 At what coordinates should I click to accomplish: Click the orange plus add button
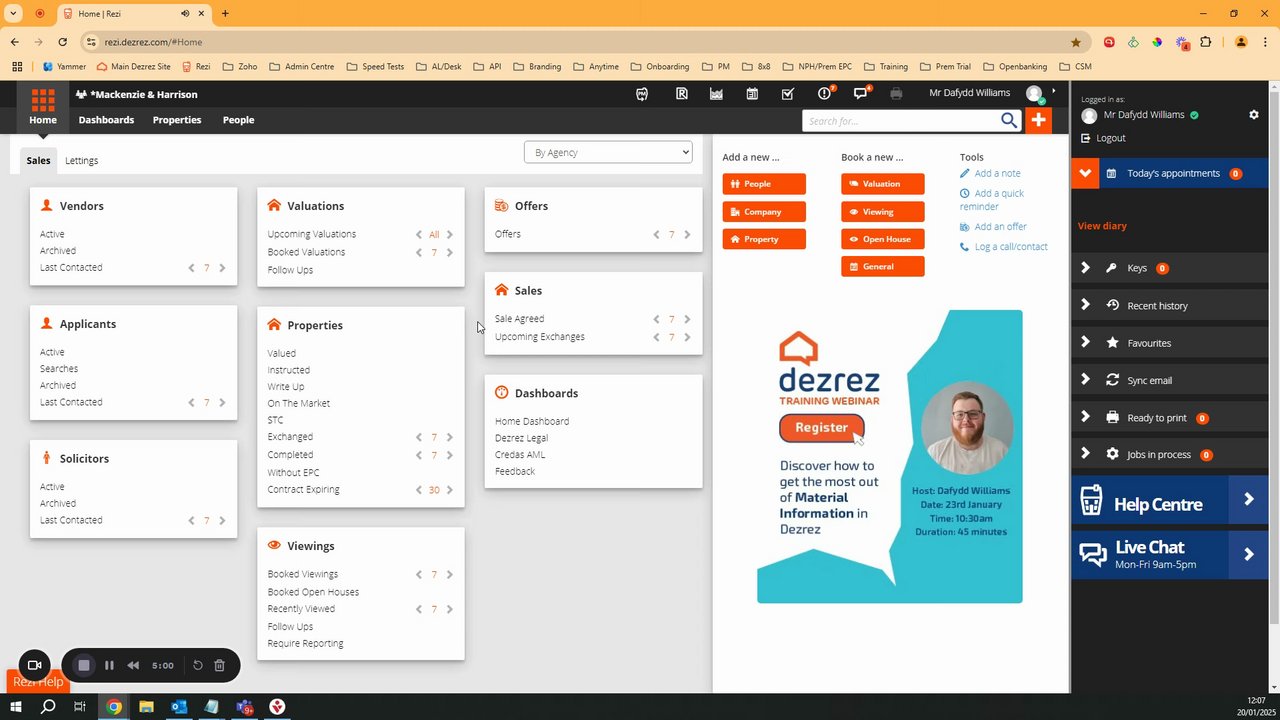coord(1038,120)
